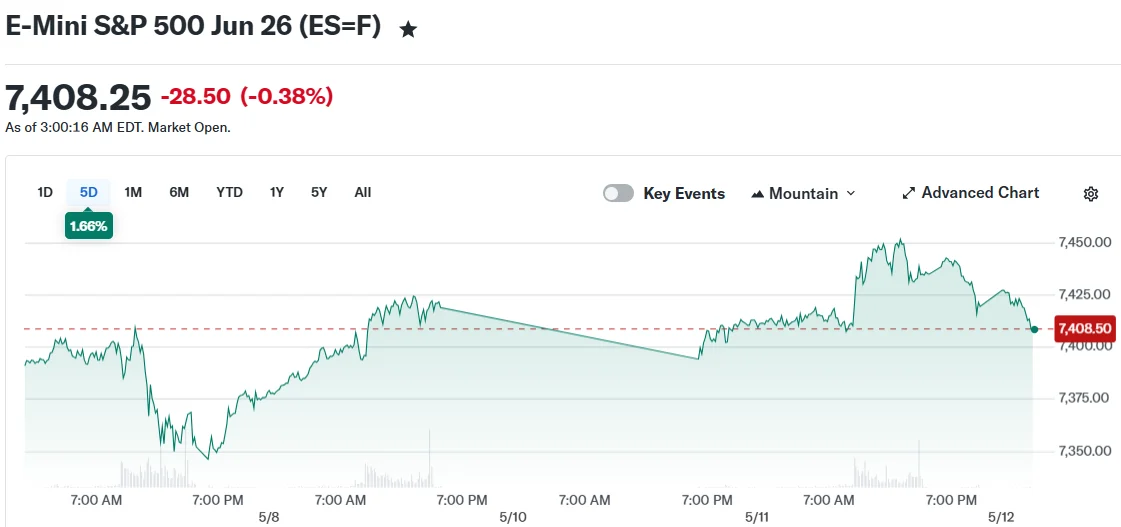This screenshot has height=527, width=1121.
Task: Select the 1D range tab
Action: tap(45, 192)
